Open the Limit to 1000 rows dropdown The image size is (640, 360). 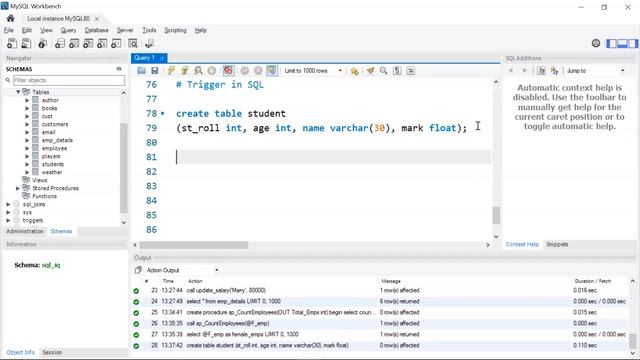coord(313,71)
